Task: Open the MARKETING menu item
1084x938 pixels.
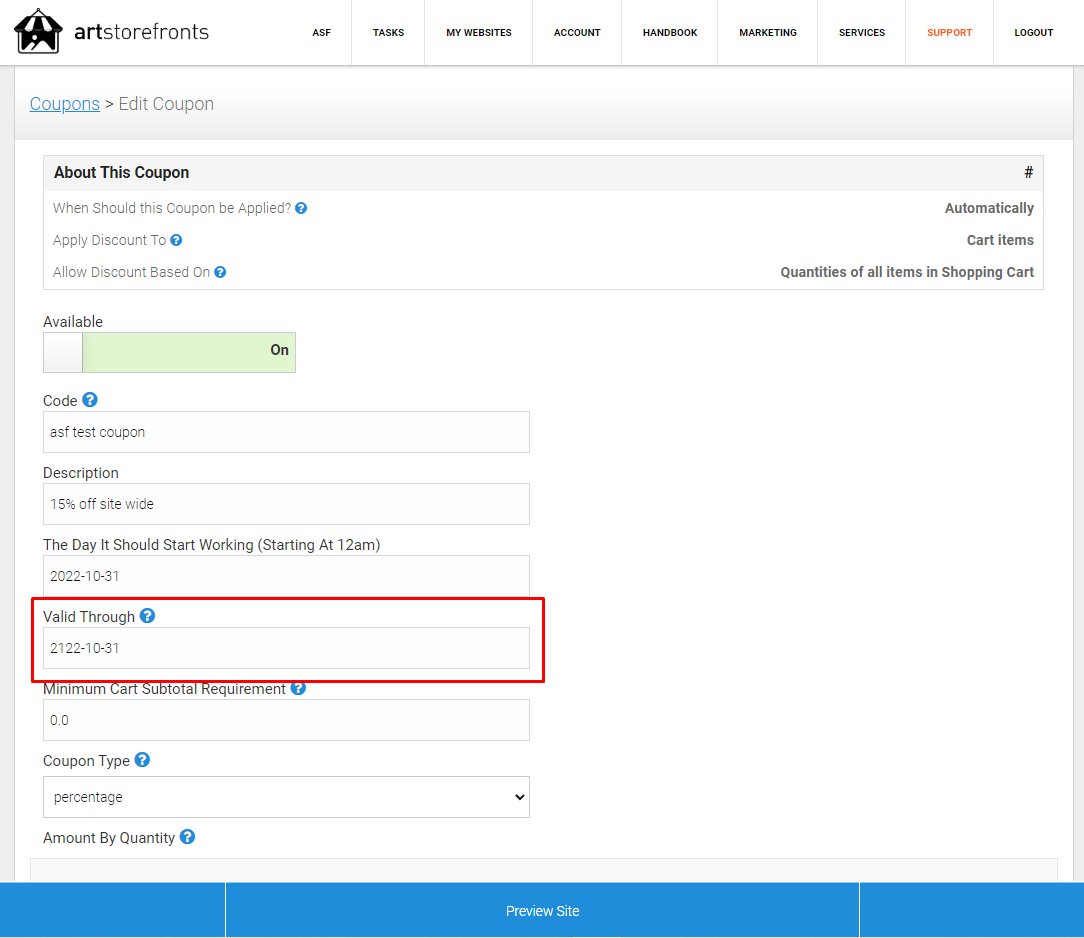Action: [x=768, y=32]
